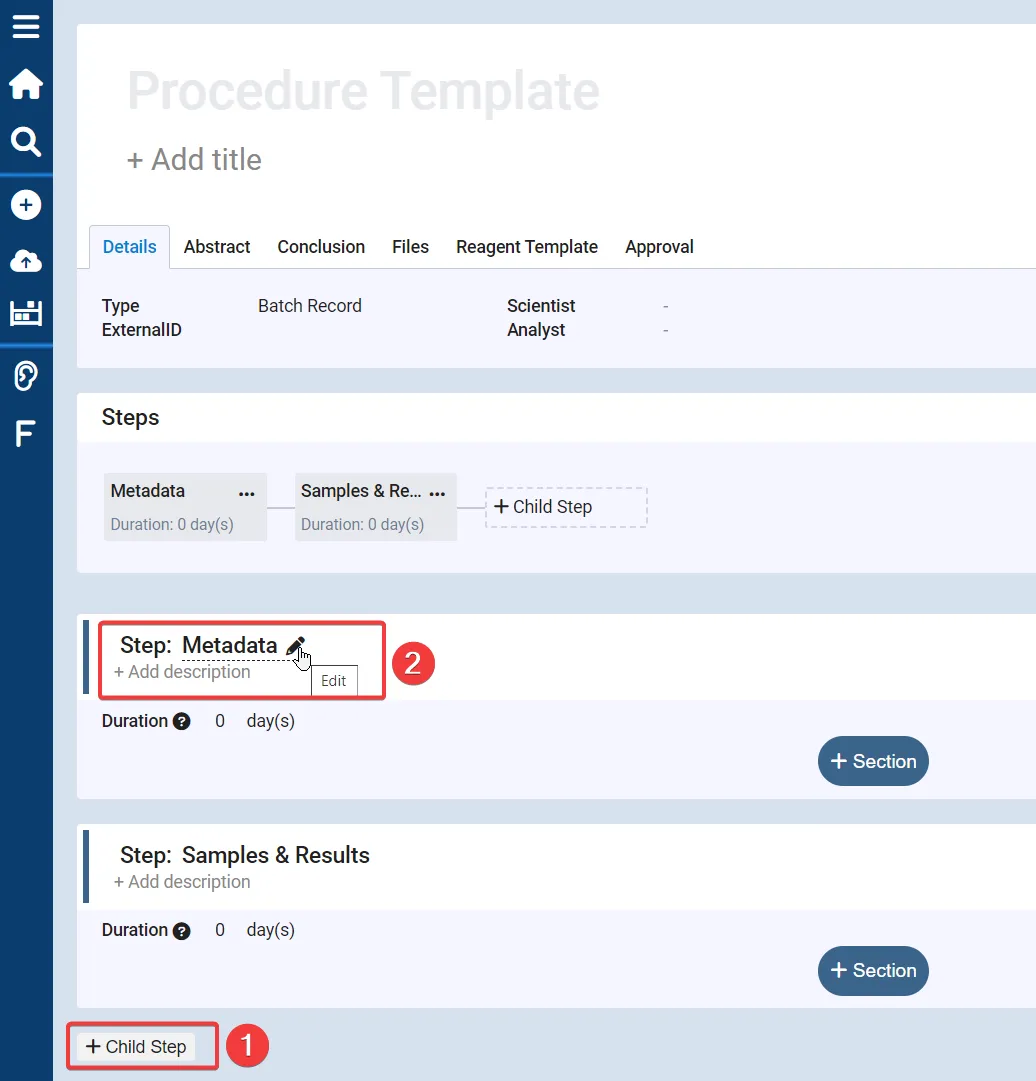Add Section to the Metadata step

(873, 762)
